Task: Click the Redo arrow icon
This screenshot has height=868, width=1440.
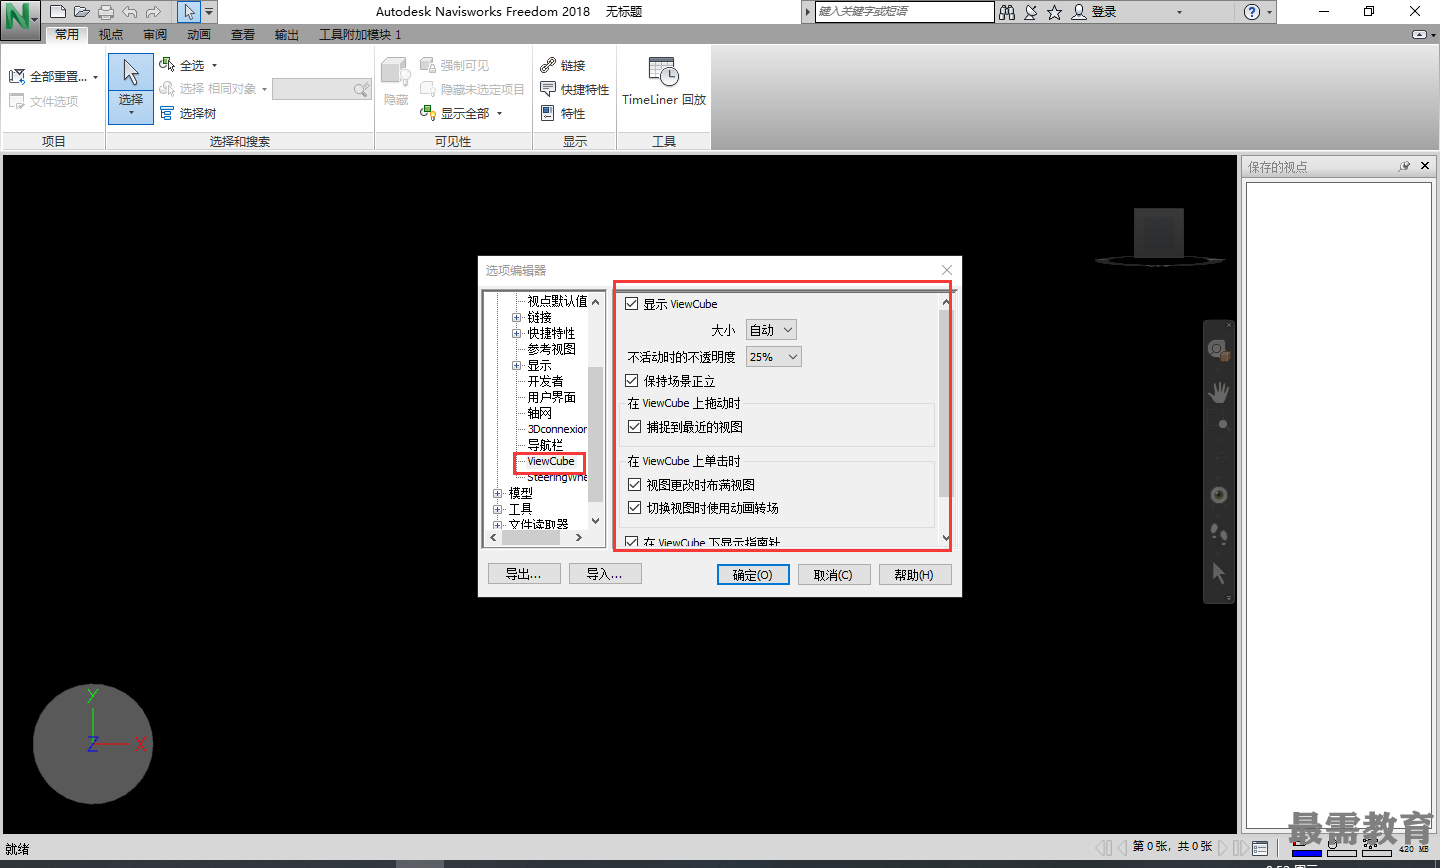Action: (153, 12)
